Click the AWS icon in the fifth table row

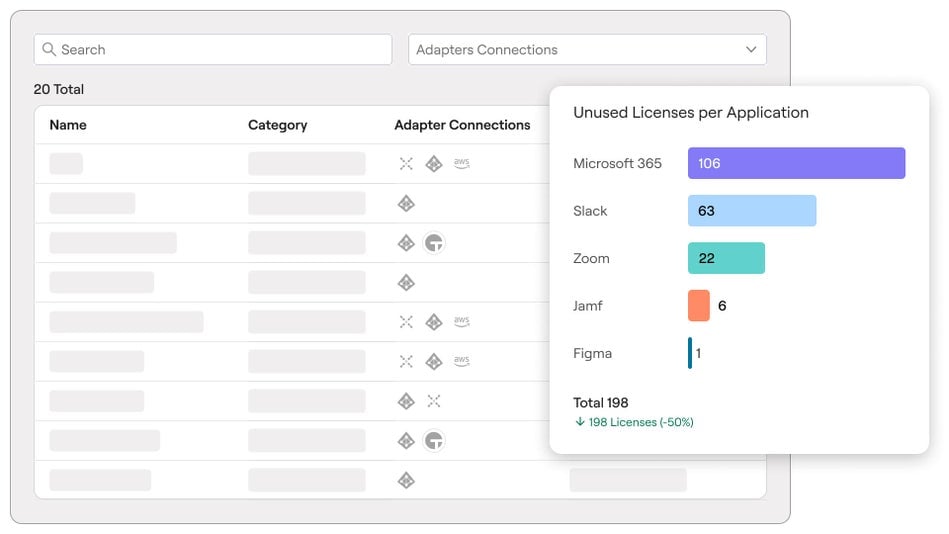pos(461,321)
